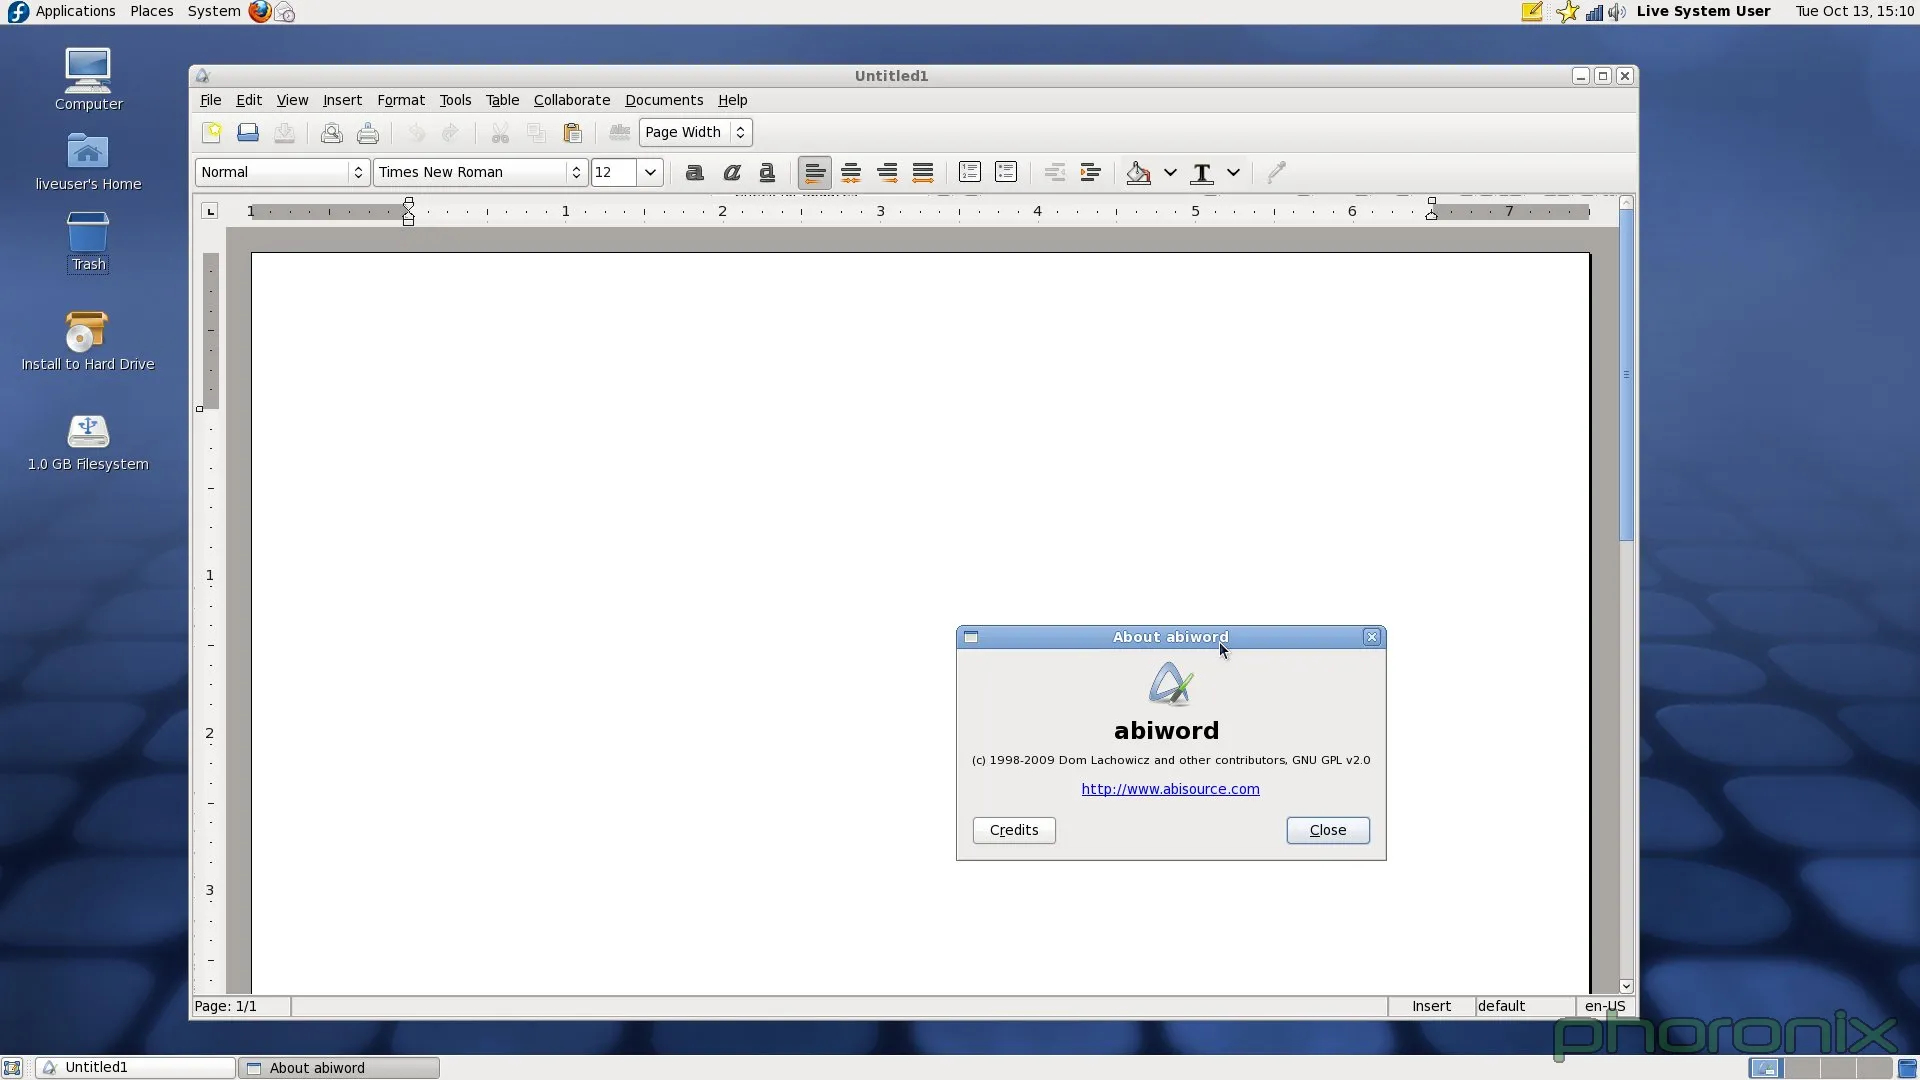The height and width of the screenshot is (1080, 1920).
Task: Click the New document icon
Action: (x=212, y=132)
